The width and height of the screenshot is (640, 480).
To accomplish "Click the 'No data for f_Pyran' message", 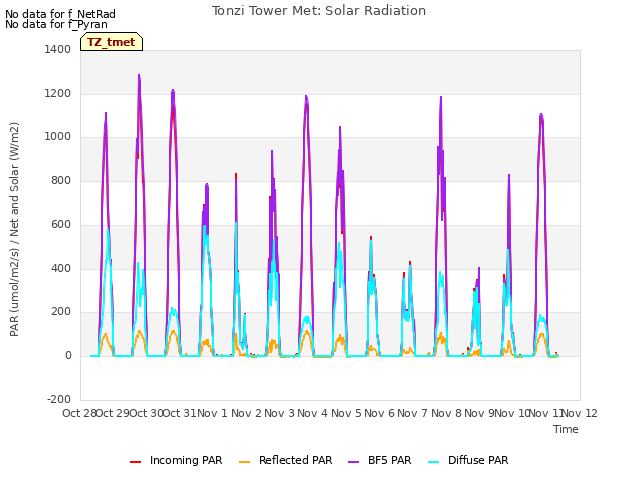I will pos(56,24).
